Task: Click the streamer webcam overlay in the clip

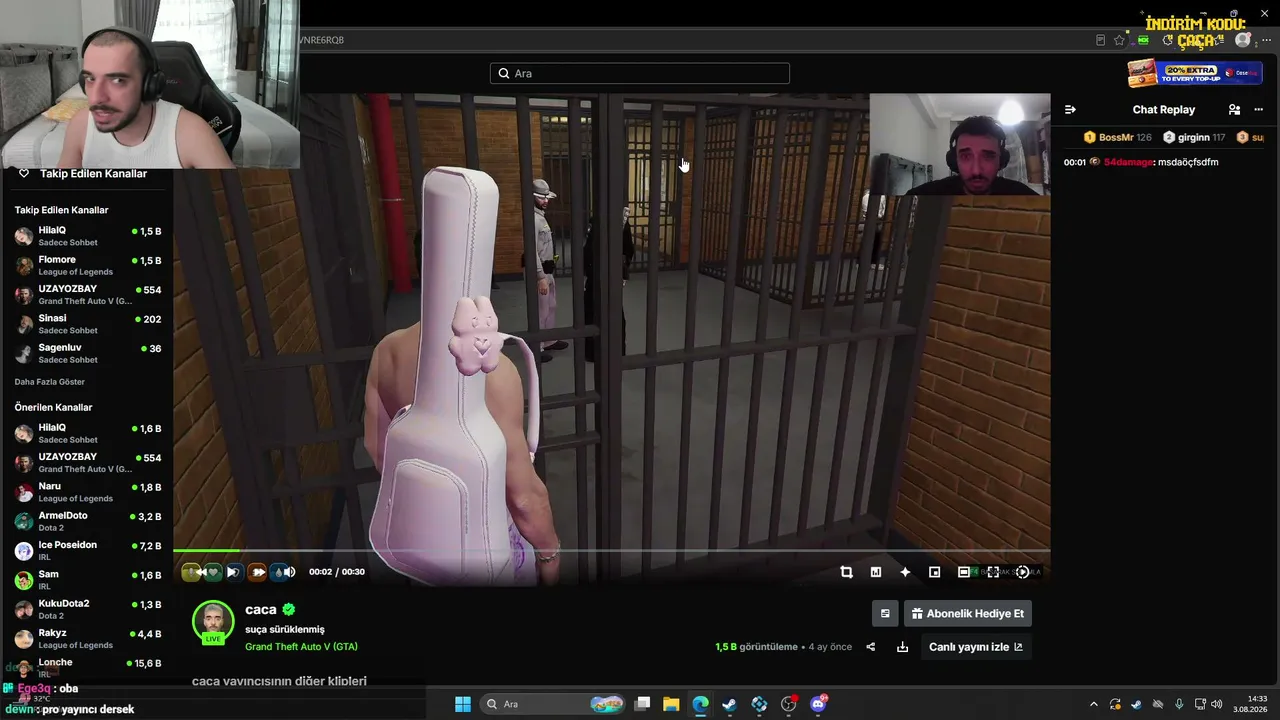Action: (960, 144)
